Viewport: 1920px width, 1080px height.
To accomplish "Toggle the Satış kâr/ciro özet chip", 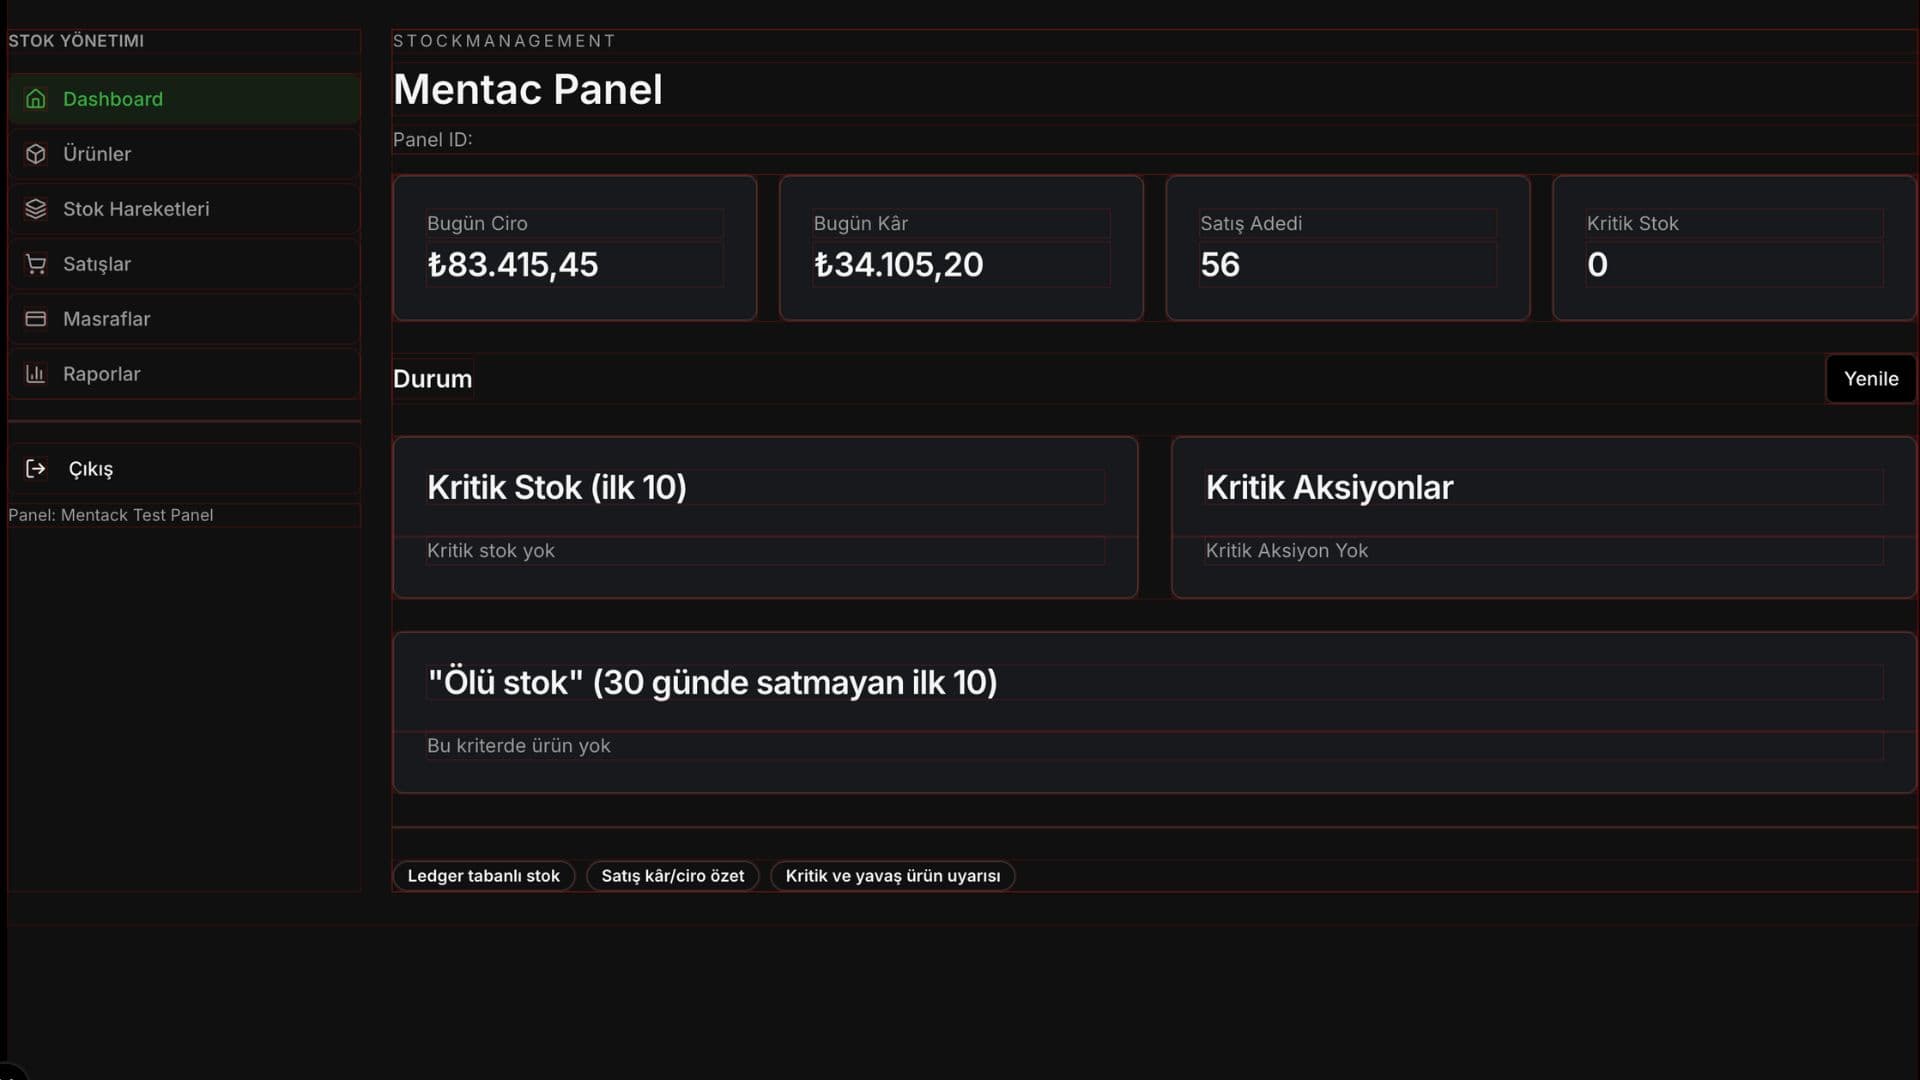I will (672, 875).
